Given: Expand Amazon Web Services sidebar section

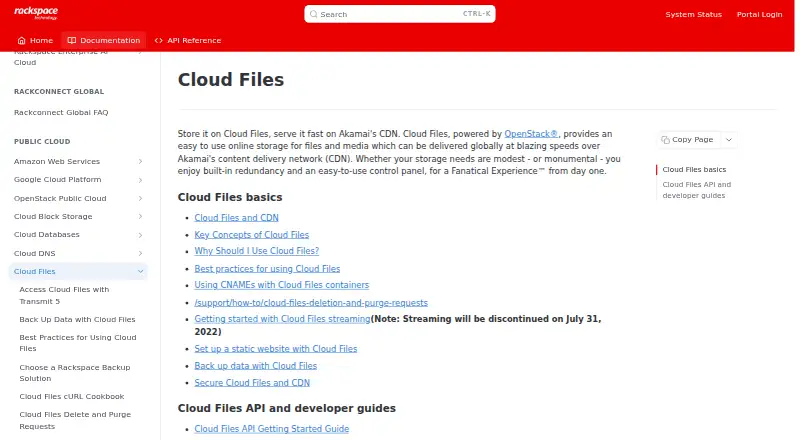Looking at the screenshot, I should (x=140, y=161).
